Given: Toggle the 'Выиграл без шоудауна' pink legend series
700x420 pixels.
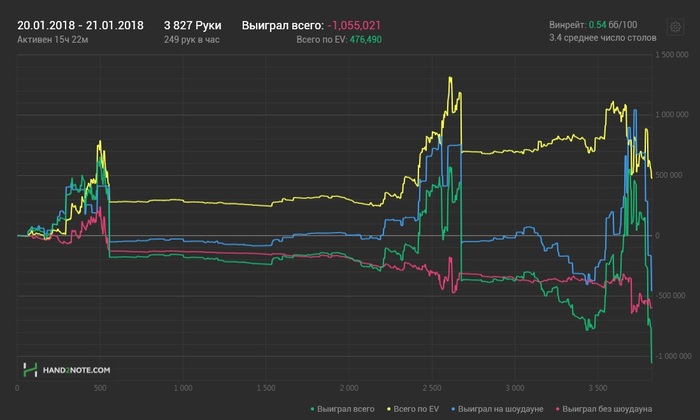Looking at the screenshot, I should [x=604, y=409].
